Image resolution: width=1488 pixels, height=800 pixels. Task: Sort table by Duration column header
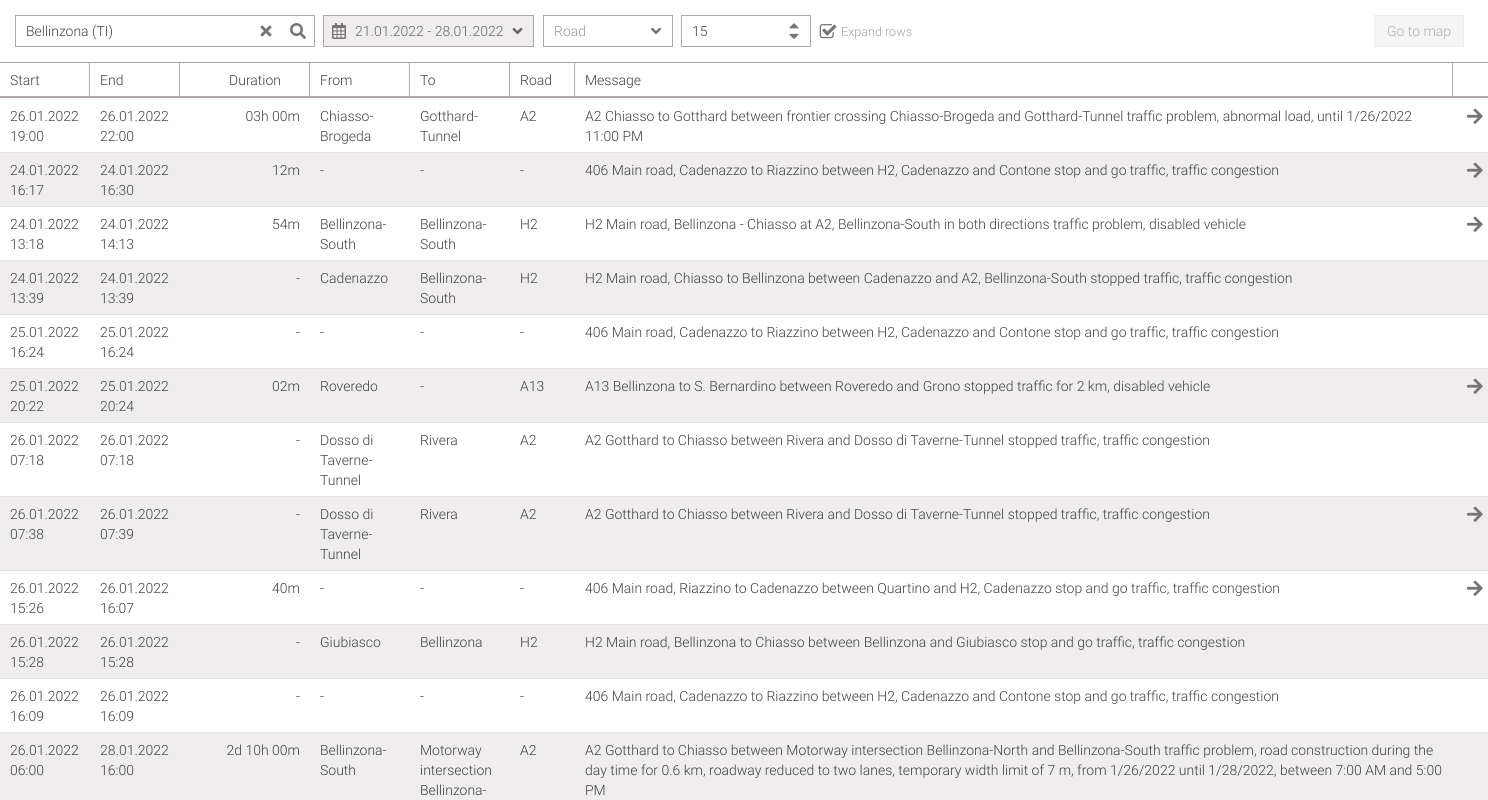254,80
